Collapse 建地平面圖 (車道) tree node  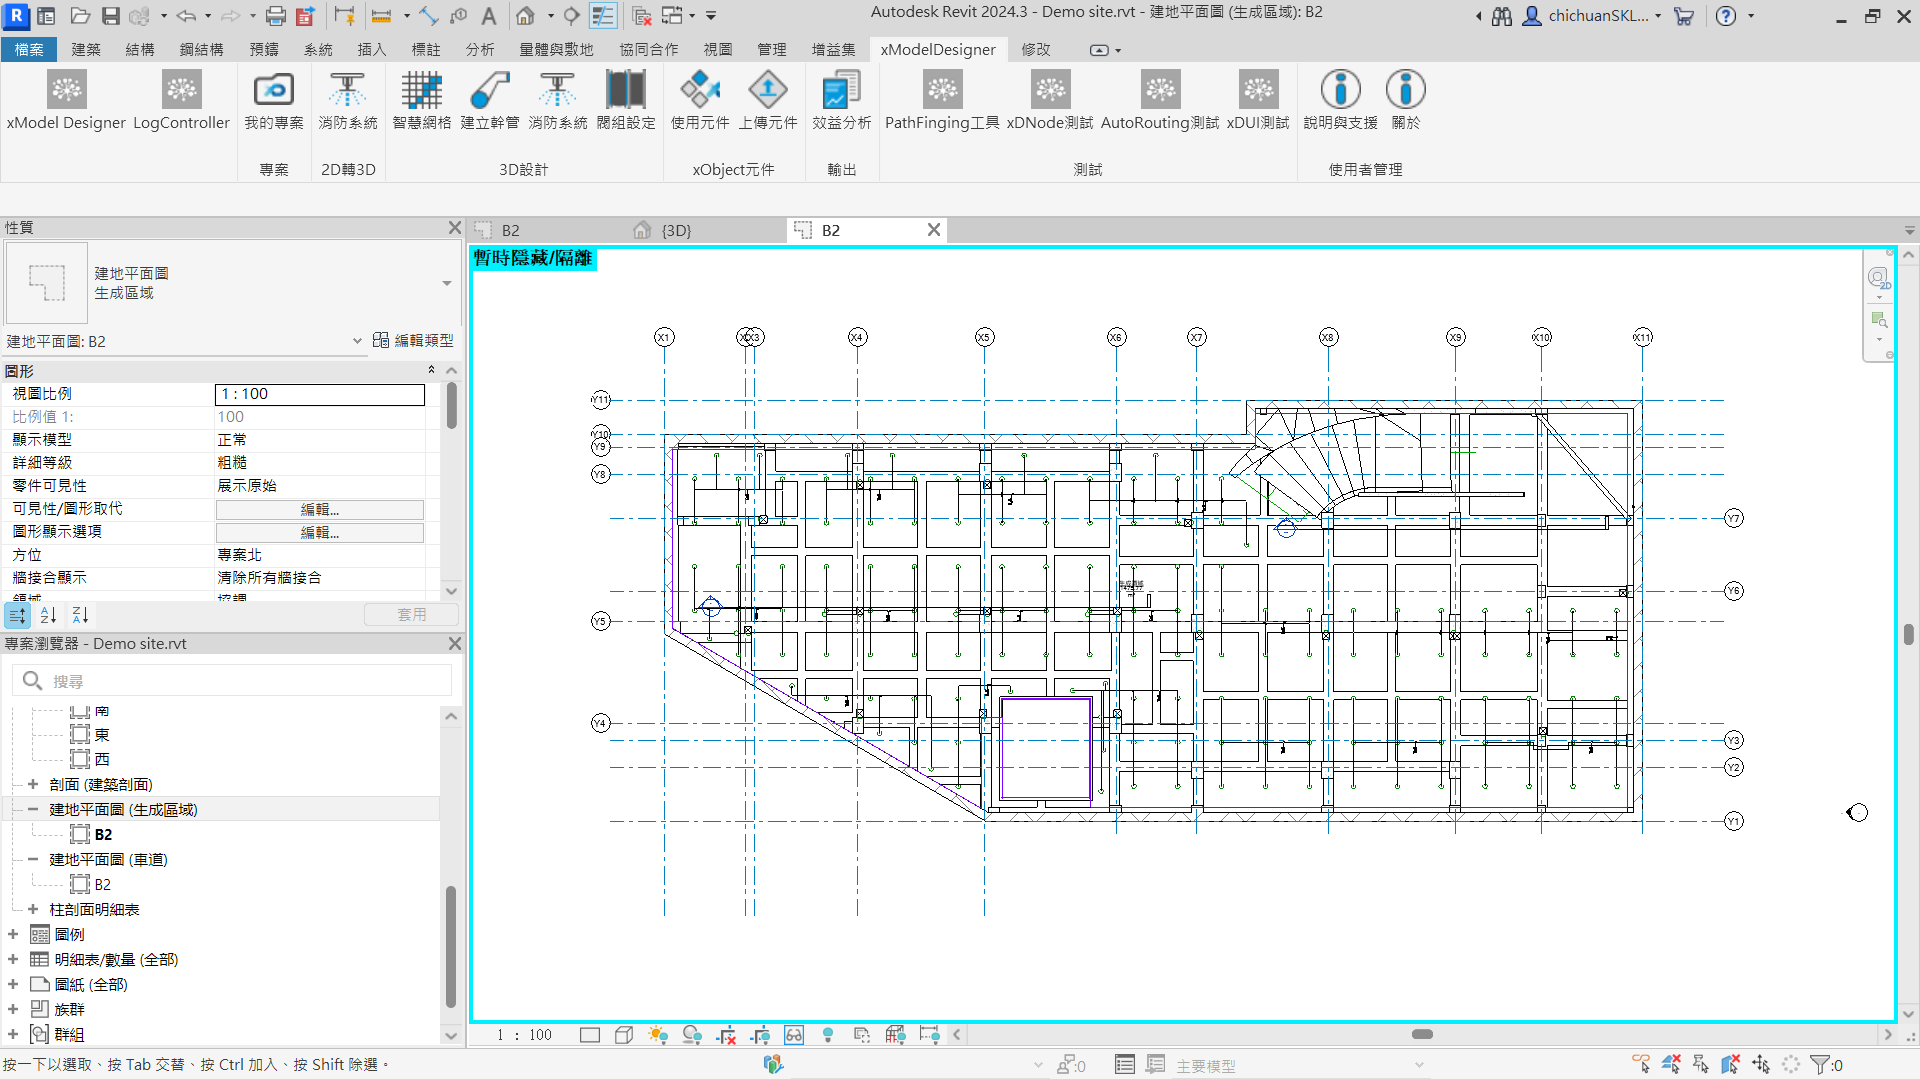[33, 859]
